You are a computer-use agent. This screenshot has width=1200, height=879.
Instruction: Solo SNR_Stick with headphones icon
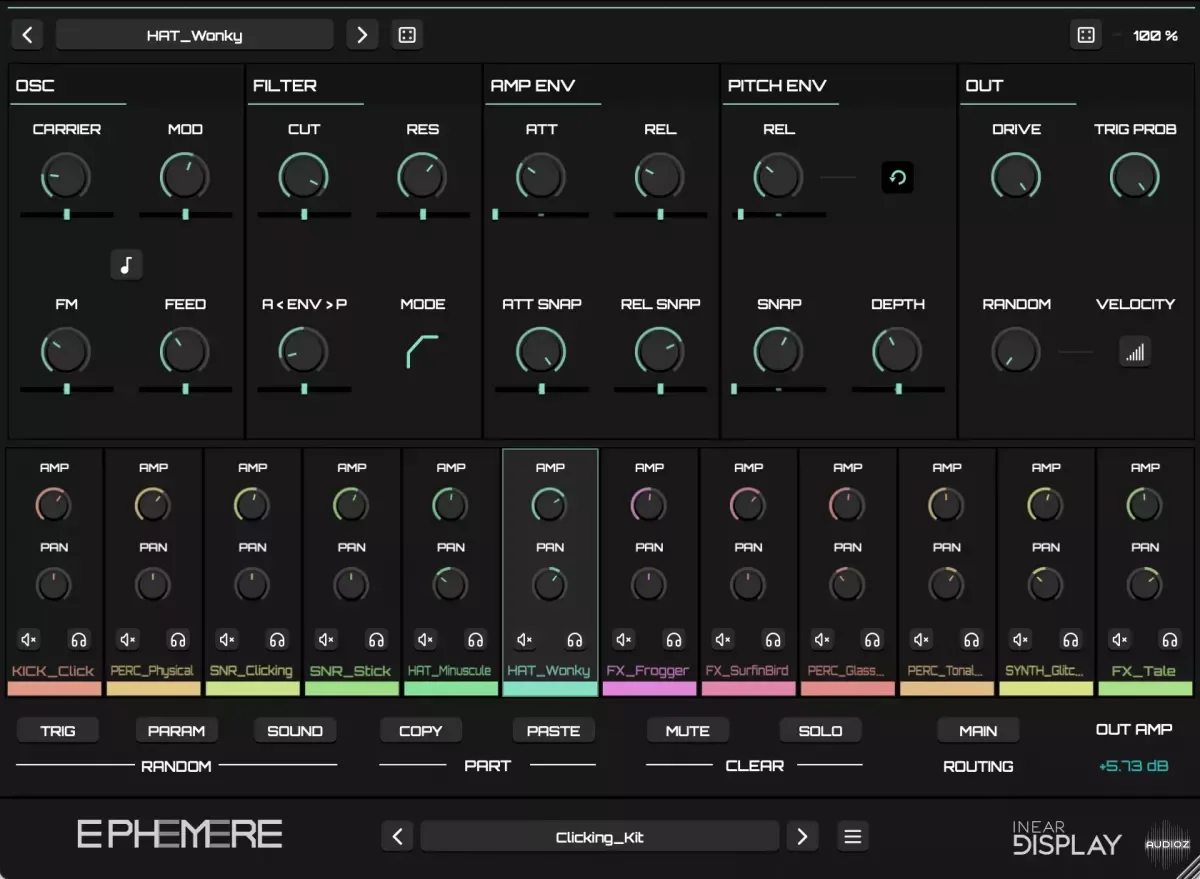(x=376, y=640)
